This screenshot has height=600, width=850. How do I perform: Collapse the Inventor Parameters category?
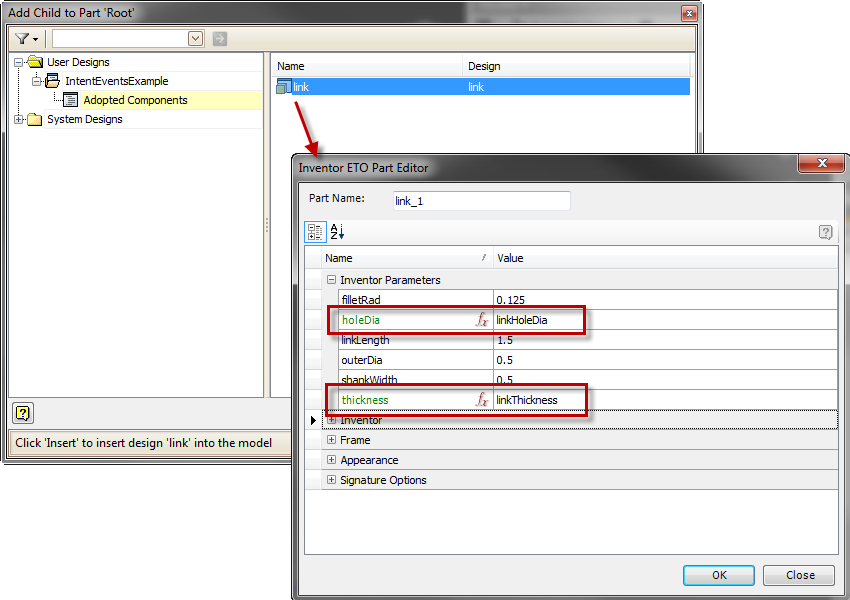331,280
